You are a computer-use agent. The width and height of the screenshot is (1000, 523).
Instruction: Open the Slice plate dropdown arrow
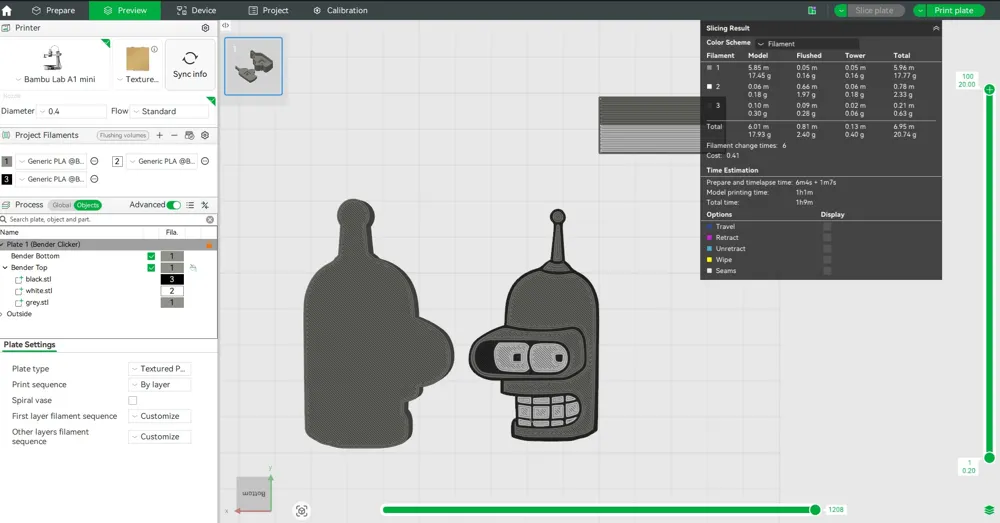click(841, 10)
